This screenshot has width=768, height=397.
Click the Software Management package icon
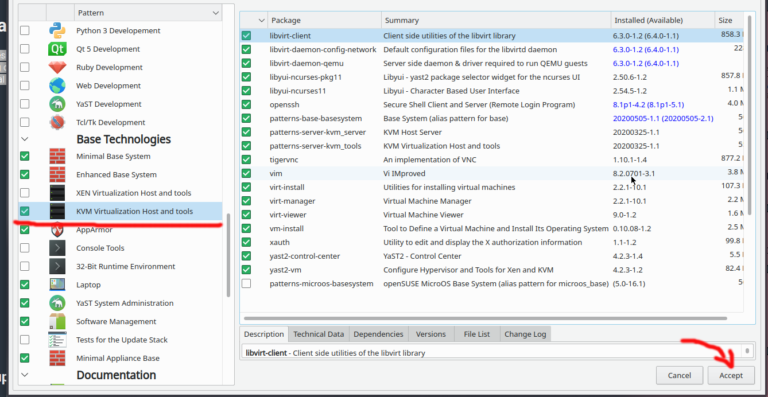click(57, 322)
